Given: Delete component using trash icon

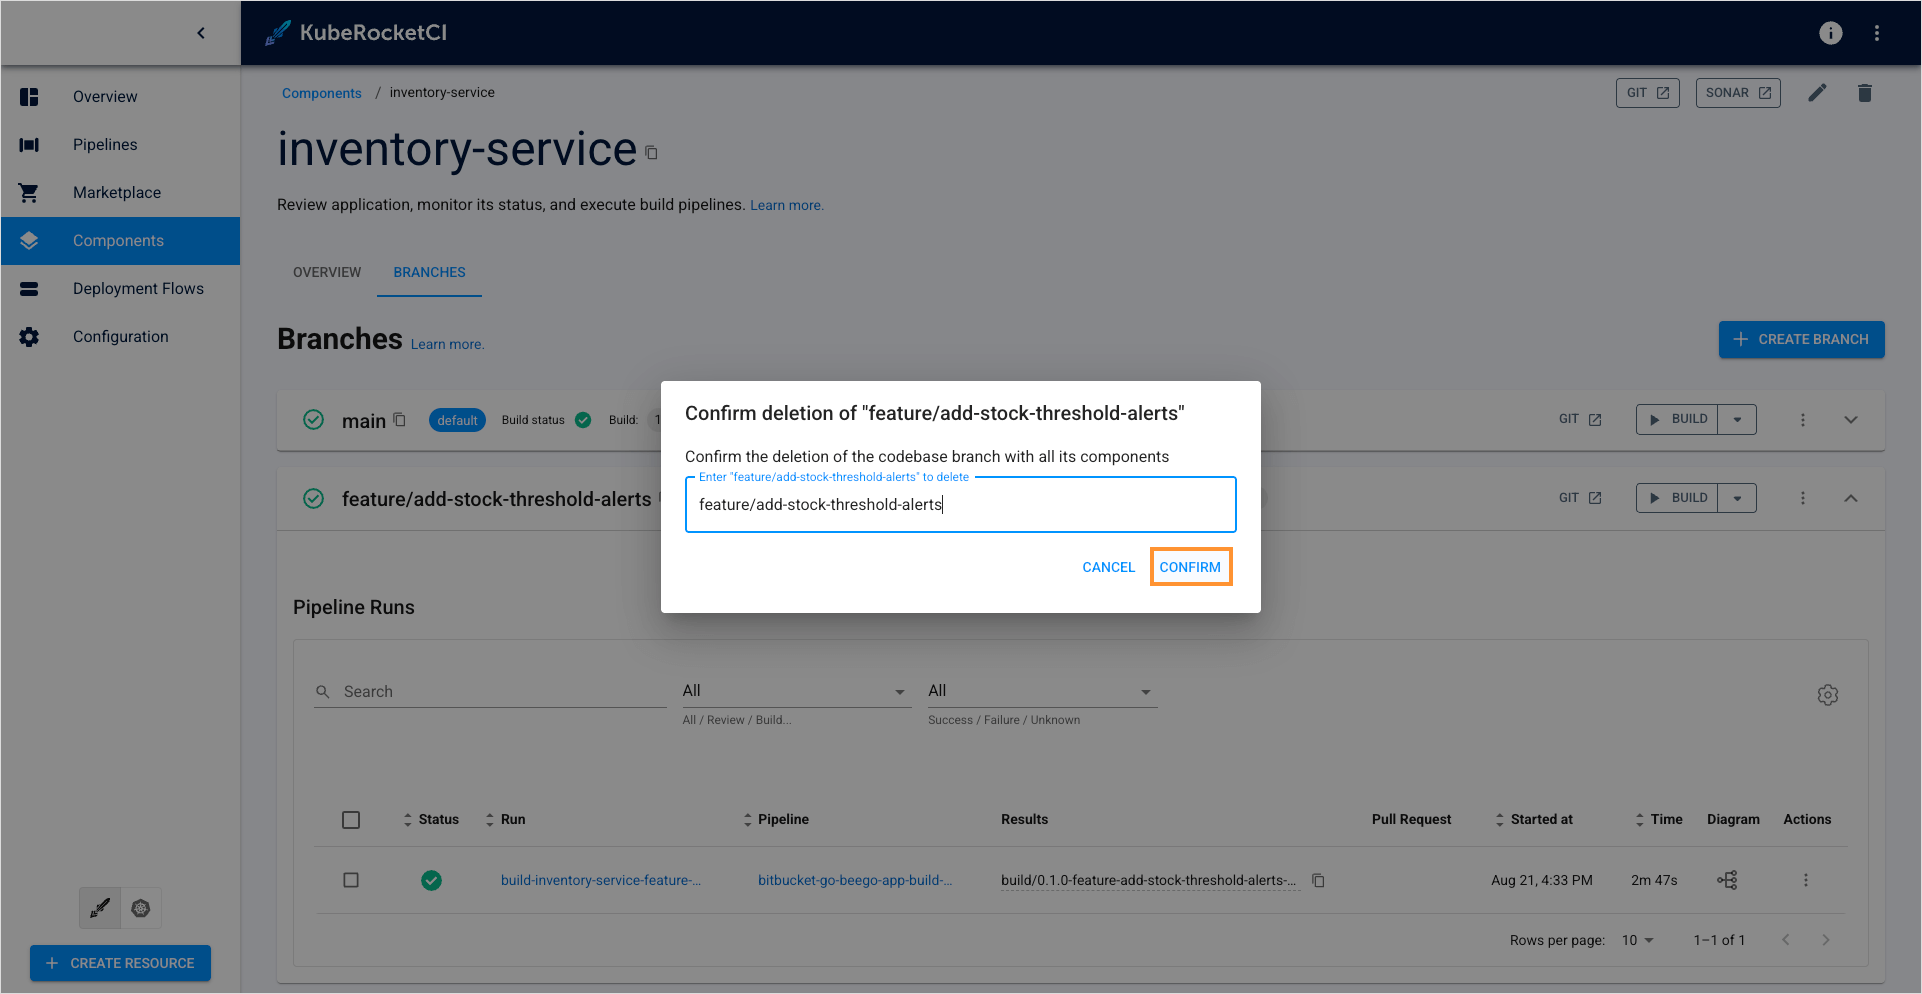Looking at the screenshot, I should (1864, 93).
